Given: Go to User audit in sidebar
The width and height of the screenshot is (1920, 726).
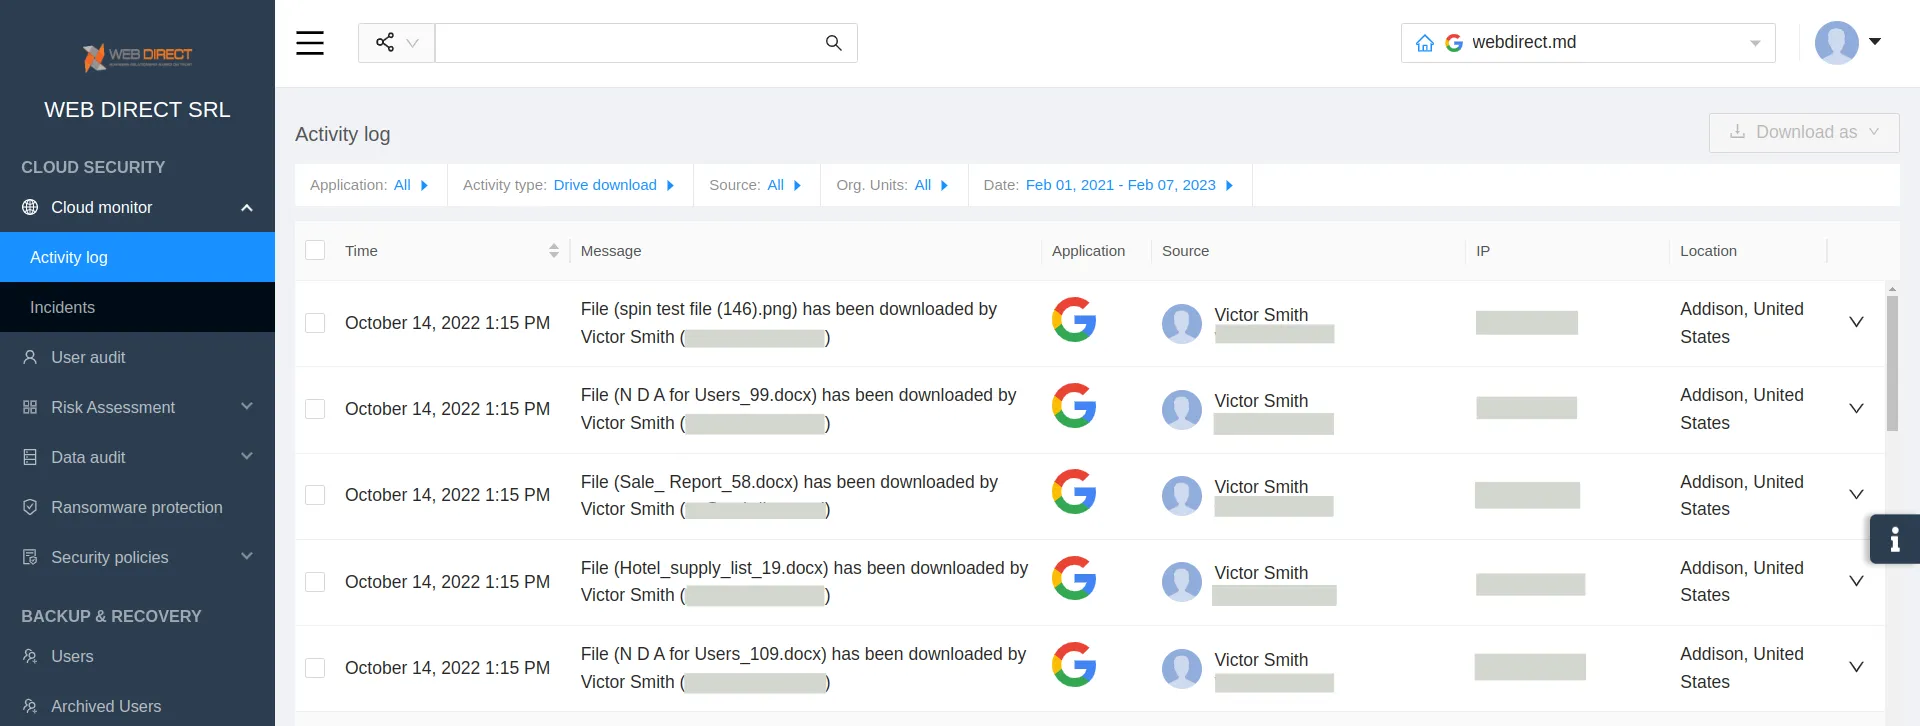Looking at the screenshot, I should [88, 357].
